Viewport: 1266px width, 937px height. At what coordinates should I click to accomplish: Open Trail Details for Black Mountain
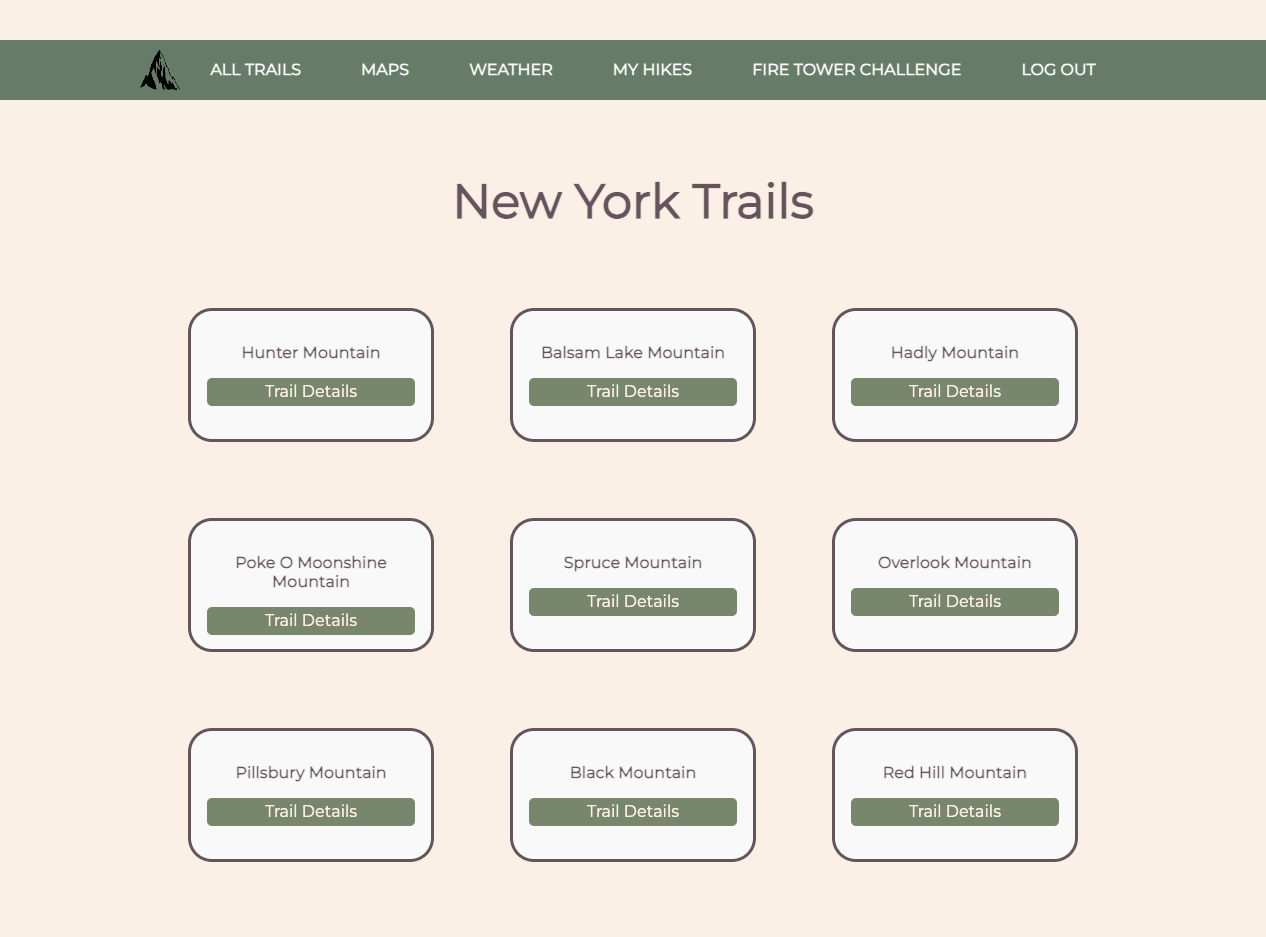click(633, 812)
